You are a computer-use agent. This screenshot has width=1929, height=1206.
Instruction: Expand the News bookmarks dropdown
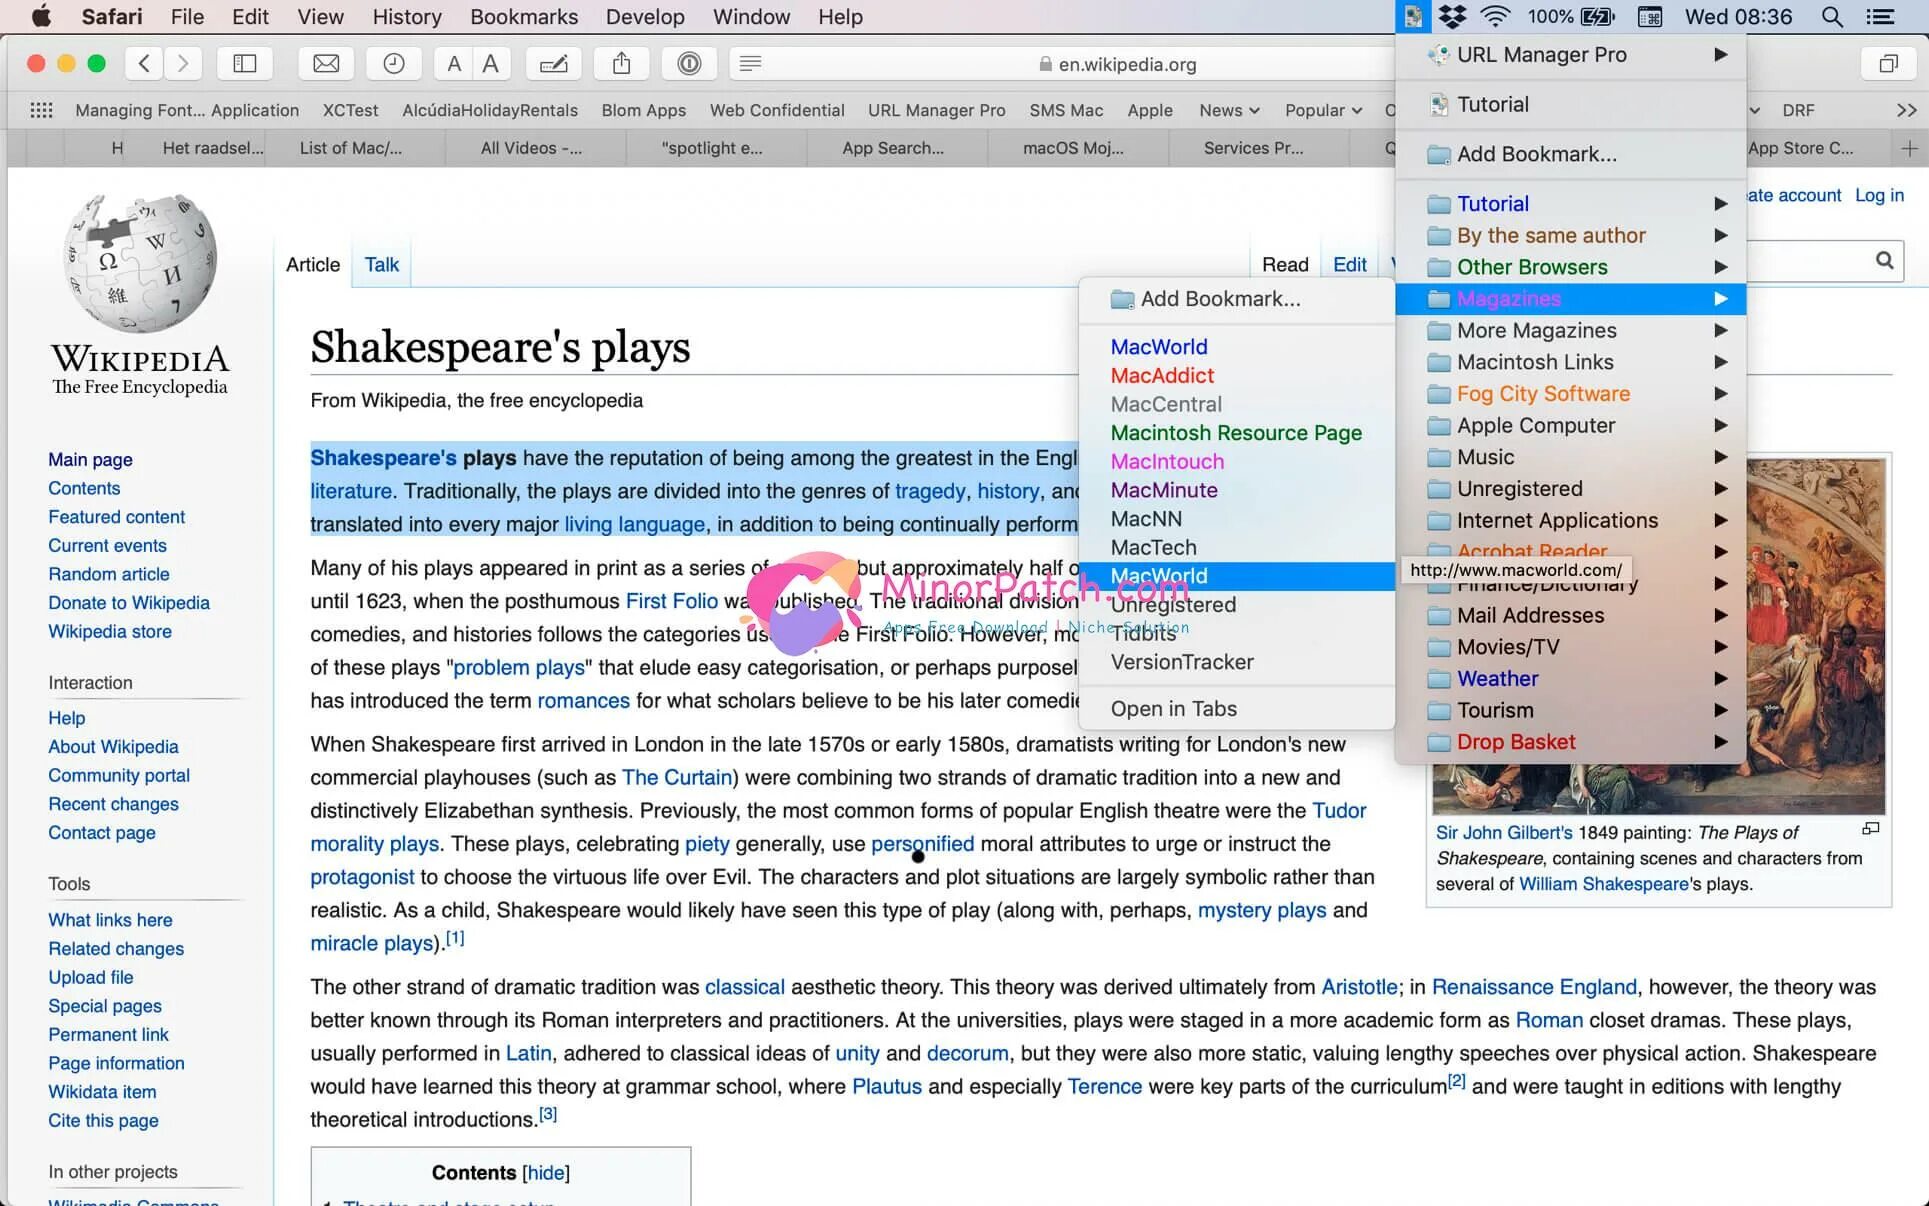(1229, 110)
